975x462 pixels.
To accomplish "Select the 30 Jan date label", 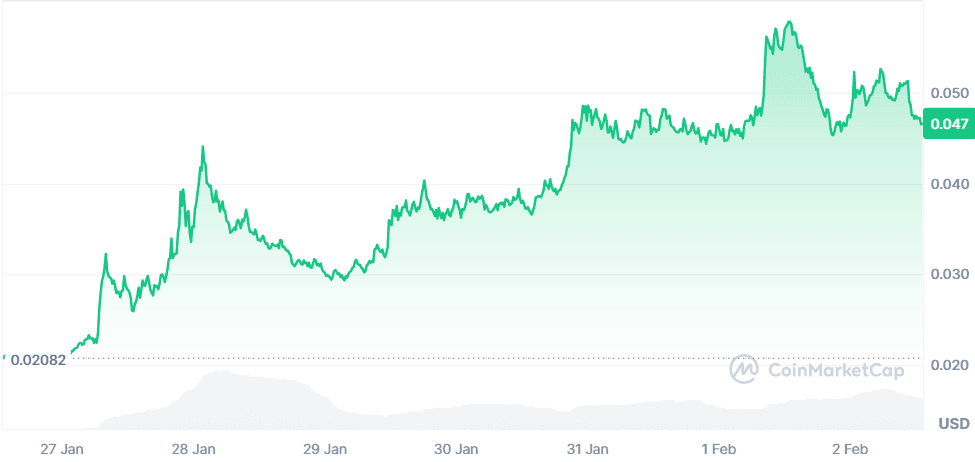I will 456,448.
